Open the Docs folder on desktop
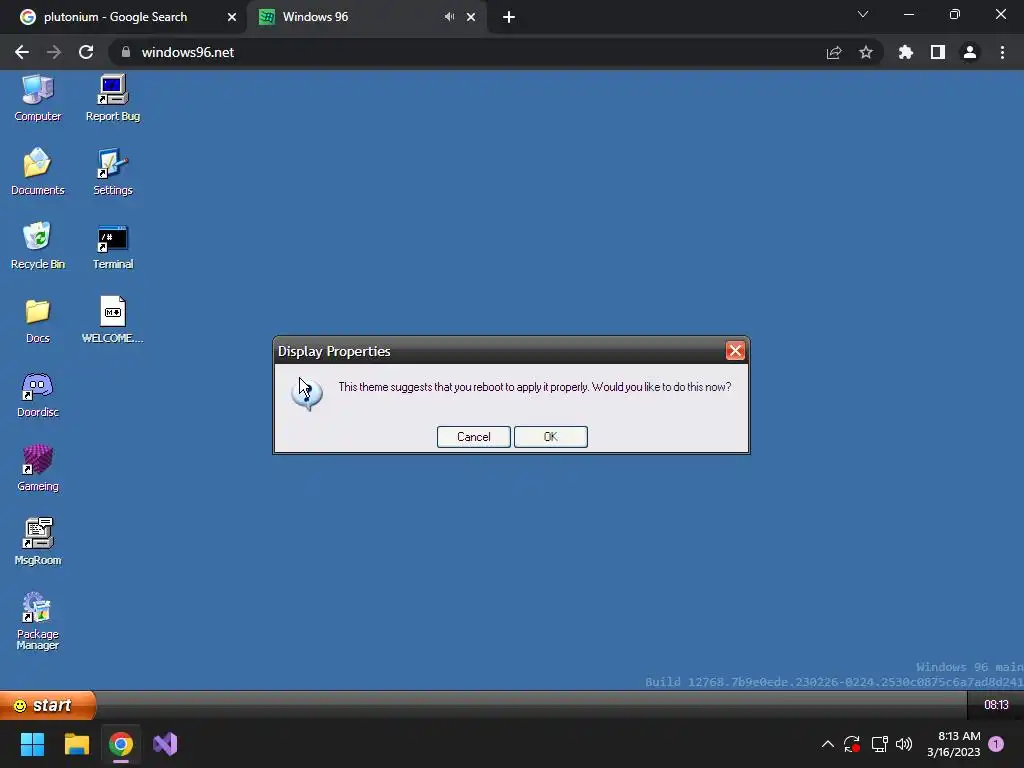This screenshot has width=1024, height=768. click(37, 321)
